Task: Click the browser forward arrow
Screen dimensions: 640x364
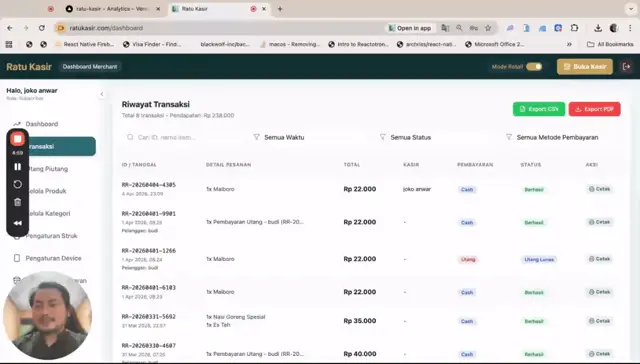Action: [26, 28]
